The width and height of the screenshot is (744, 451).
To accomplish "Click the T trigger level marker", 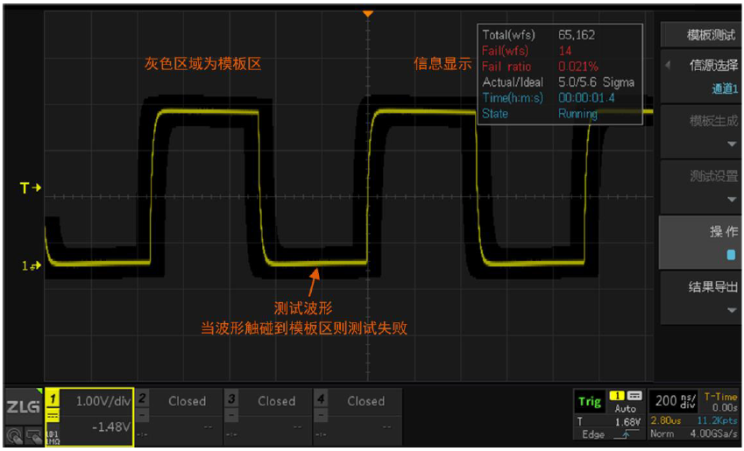I will tap(30, 187).
